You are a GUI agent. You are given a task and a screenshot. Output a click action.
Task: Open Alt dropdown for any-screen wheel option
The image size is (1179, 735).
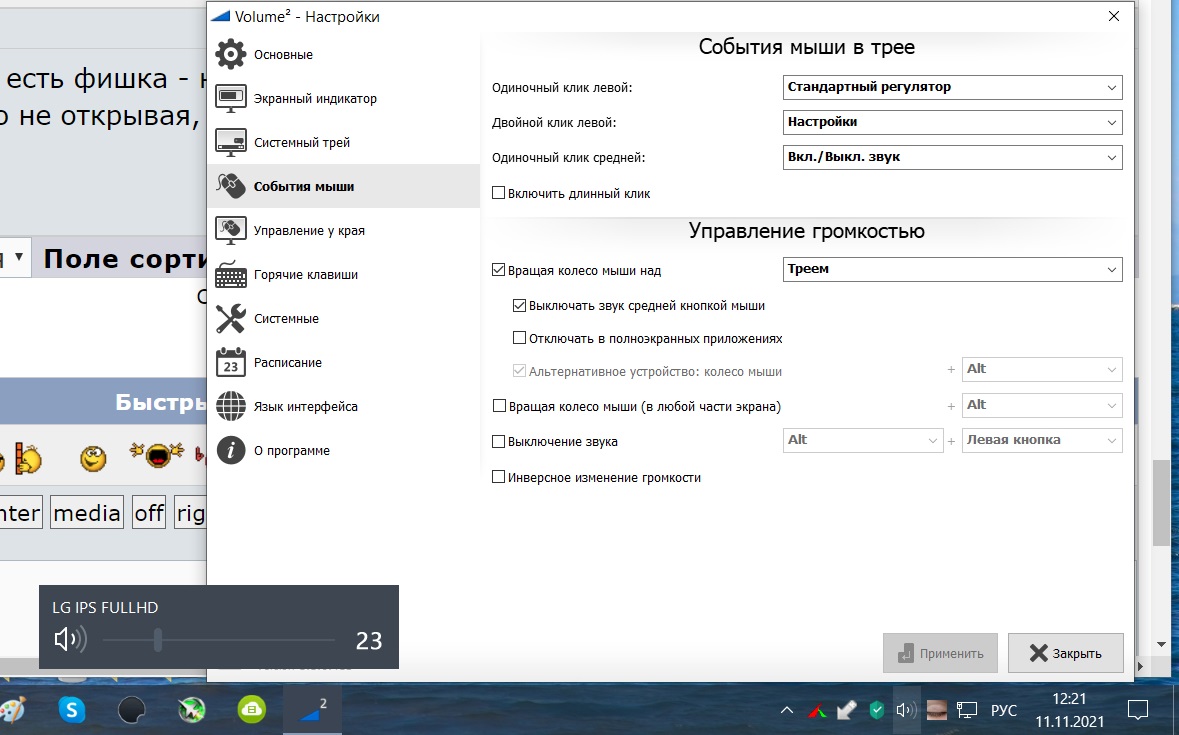1042,405
